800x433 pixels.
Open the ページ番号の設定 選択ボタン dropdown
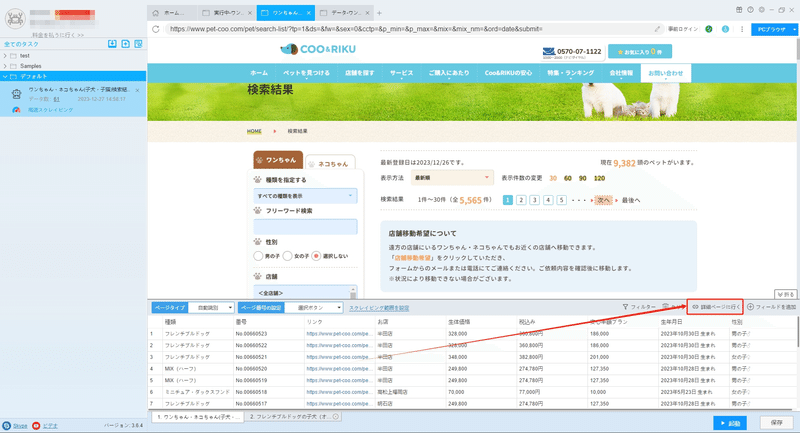(x=314, y=308)
